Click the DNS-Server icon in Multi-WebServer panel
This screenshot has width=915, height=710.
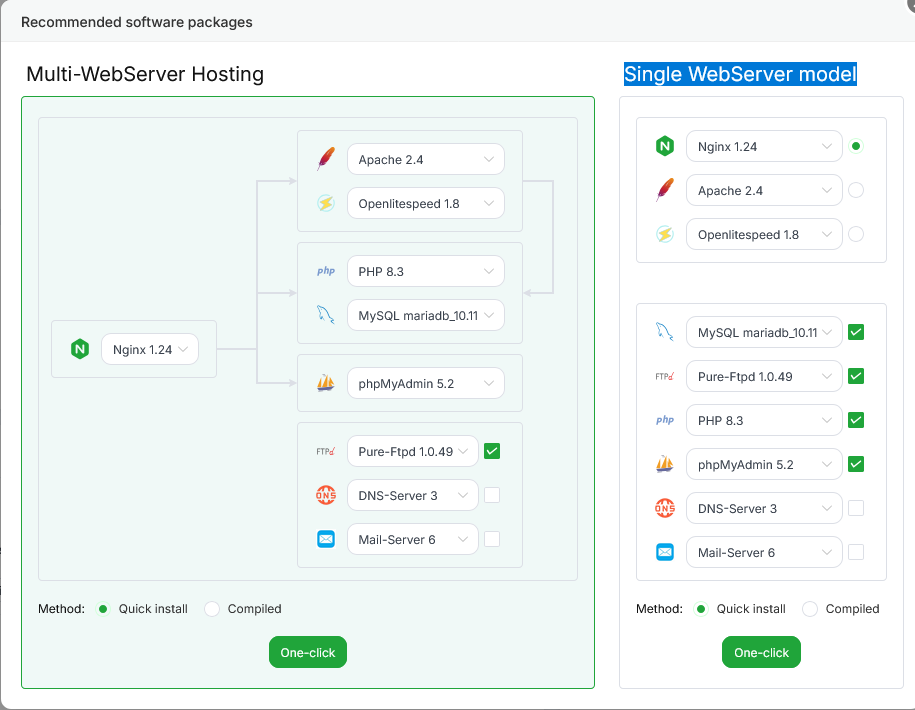(x=325, y=495)
